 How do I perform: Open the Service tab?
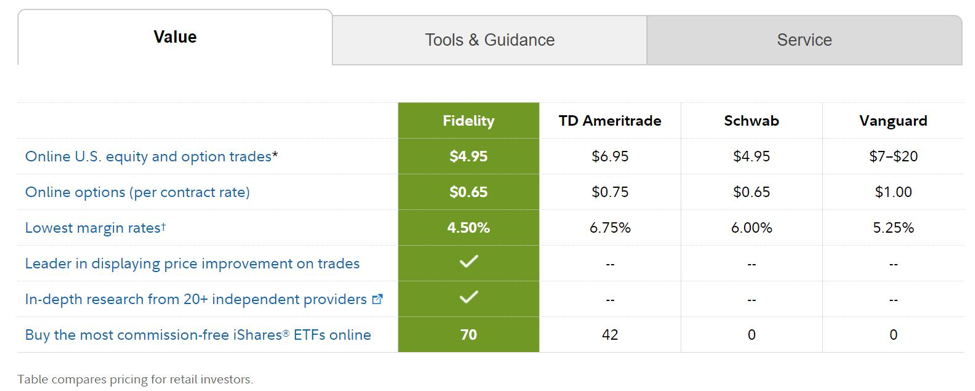tap(804, 40)
